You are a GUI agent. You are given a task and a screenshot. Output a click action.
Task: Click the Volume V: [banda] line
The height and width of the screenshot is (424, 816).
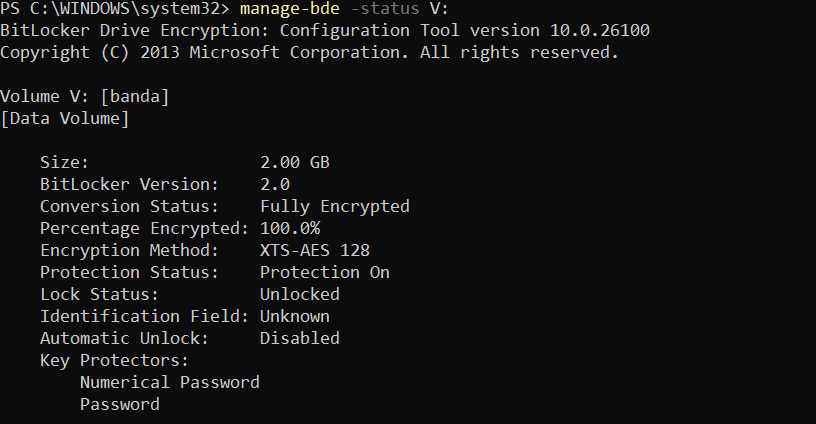pyautogui.click(x=84, y=97)
